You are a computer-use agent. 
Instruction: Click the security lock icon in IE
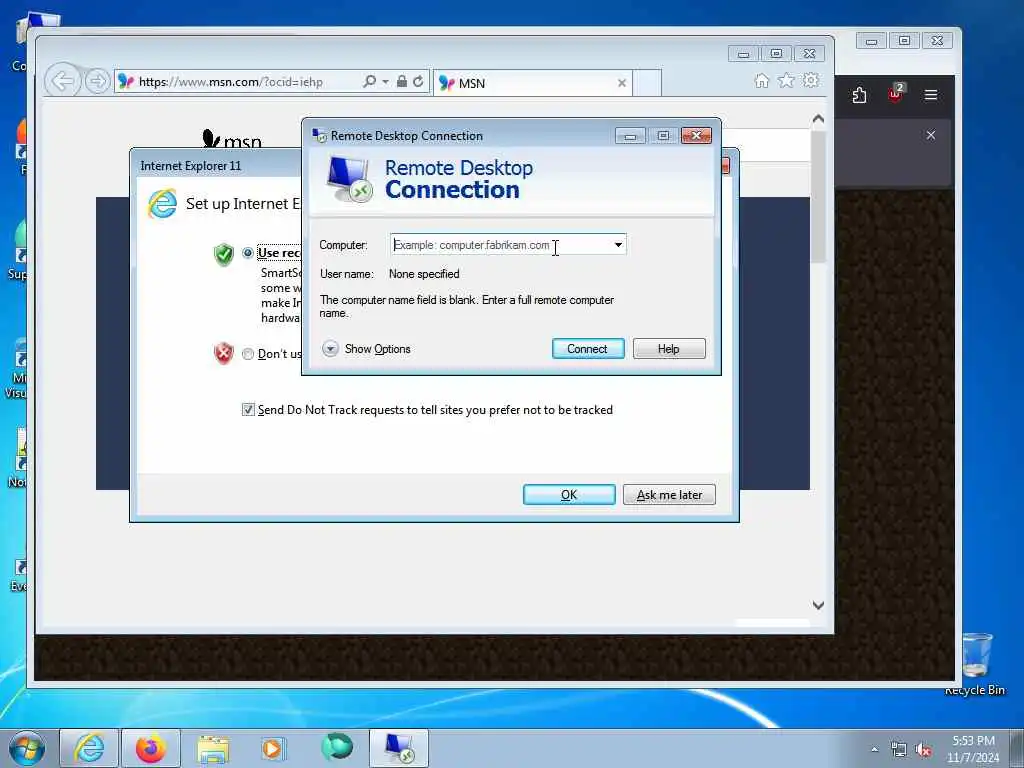point(402,82)
